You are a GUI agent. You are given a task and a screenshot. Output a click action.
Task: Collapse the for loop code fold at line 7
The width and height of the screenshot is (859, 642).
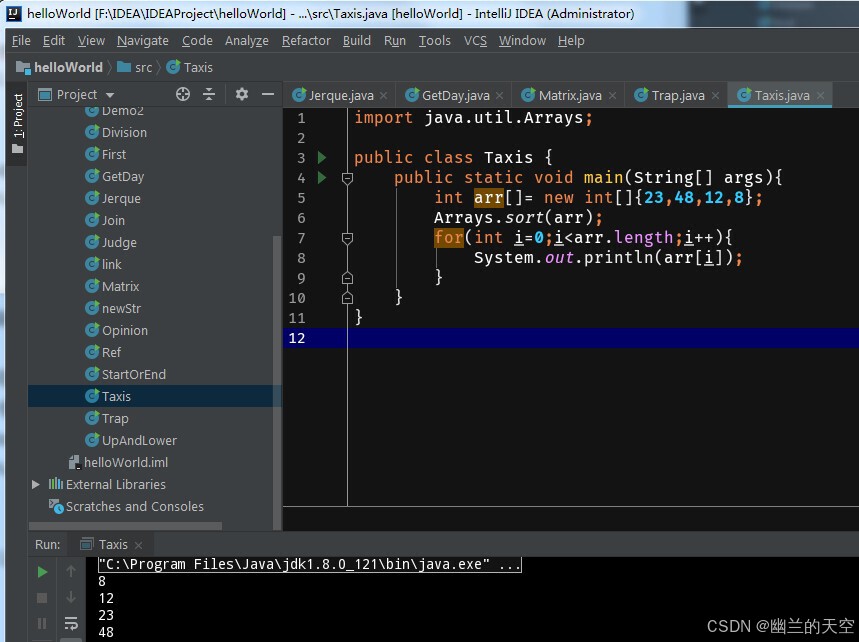[347, 238]
